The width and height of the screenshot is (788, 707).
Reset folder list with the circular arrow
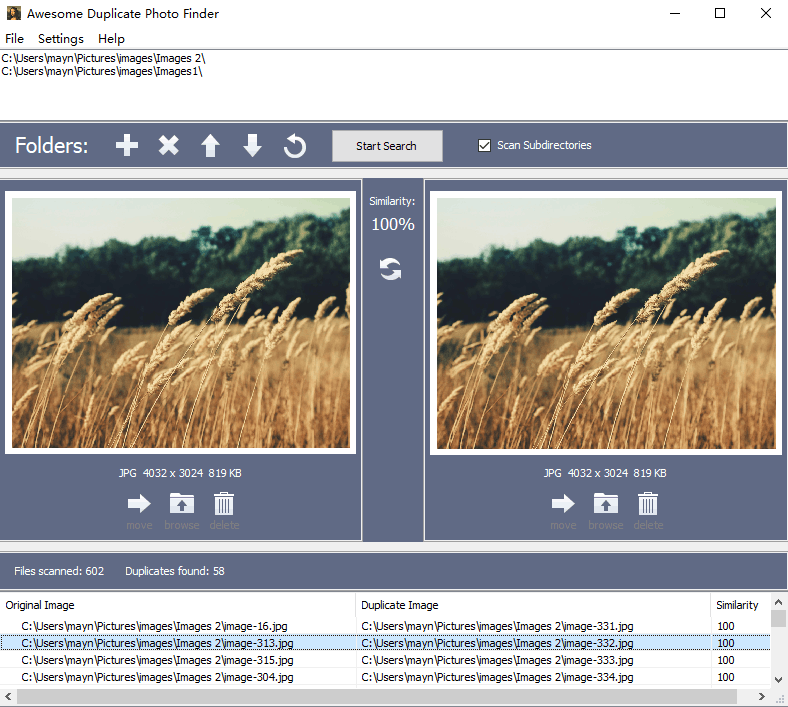tap(294, 146)
